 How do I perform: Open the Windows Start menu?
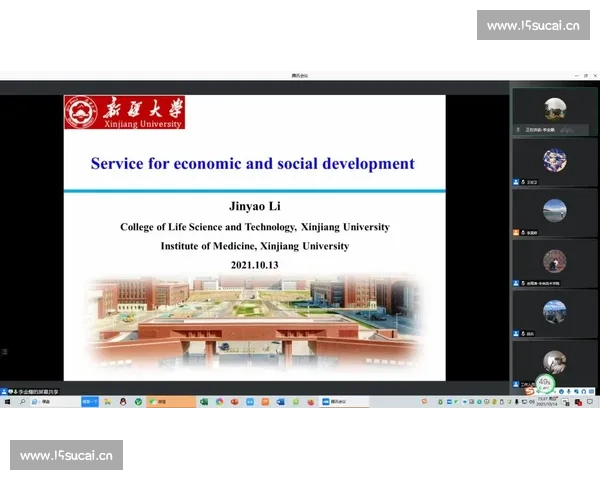[x=7, y=402]
